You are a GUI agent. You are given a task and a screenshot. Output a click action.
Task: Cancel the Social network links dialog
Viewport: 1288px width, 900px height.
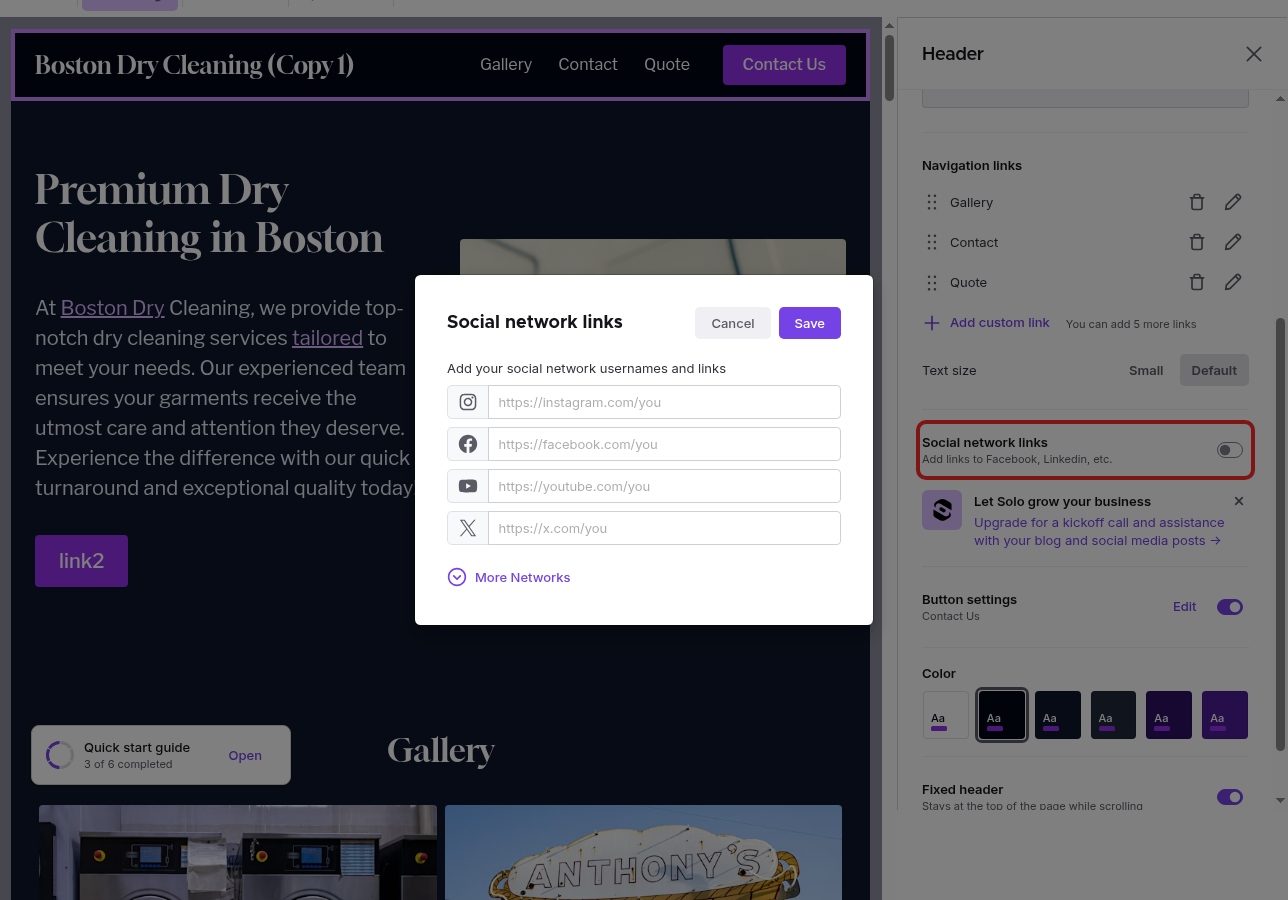click(733, 323)
